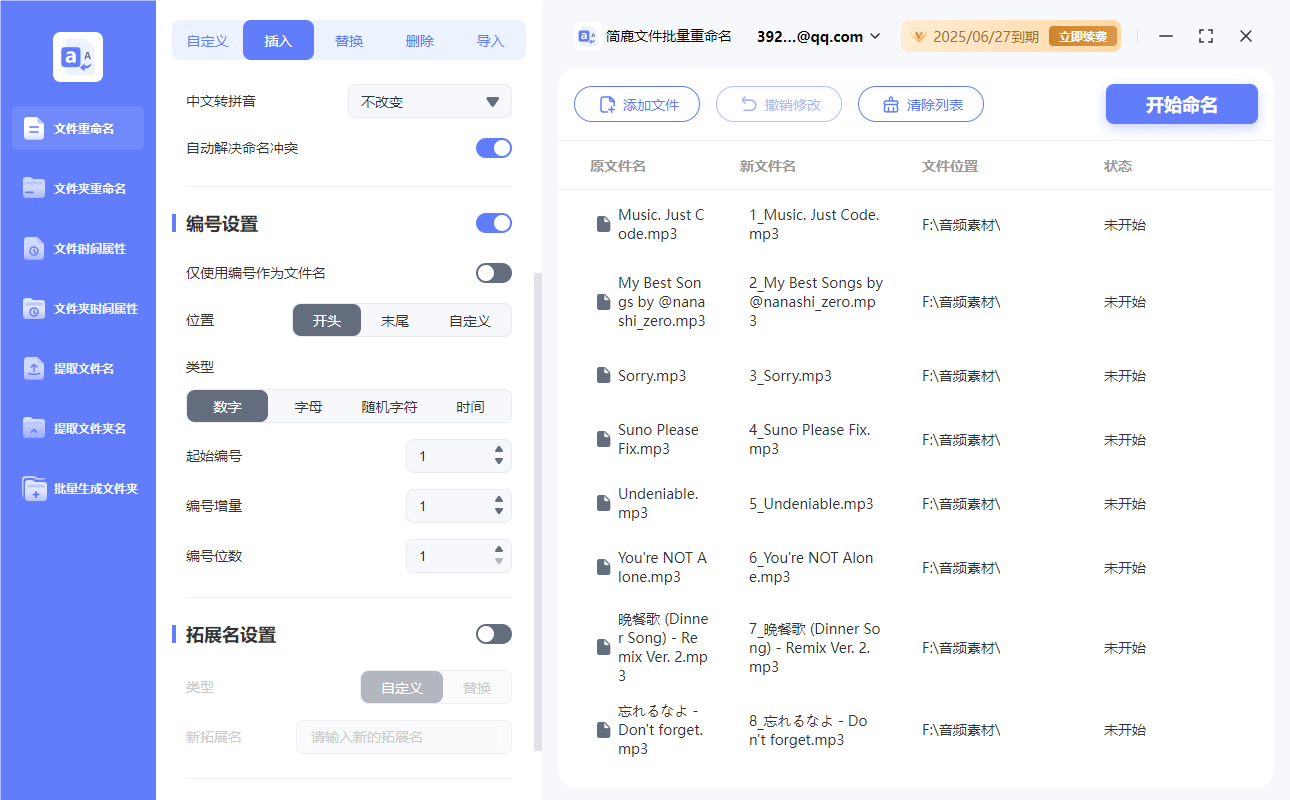Select the 提取文件夹名 sidebar icon

pos(77,428)
